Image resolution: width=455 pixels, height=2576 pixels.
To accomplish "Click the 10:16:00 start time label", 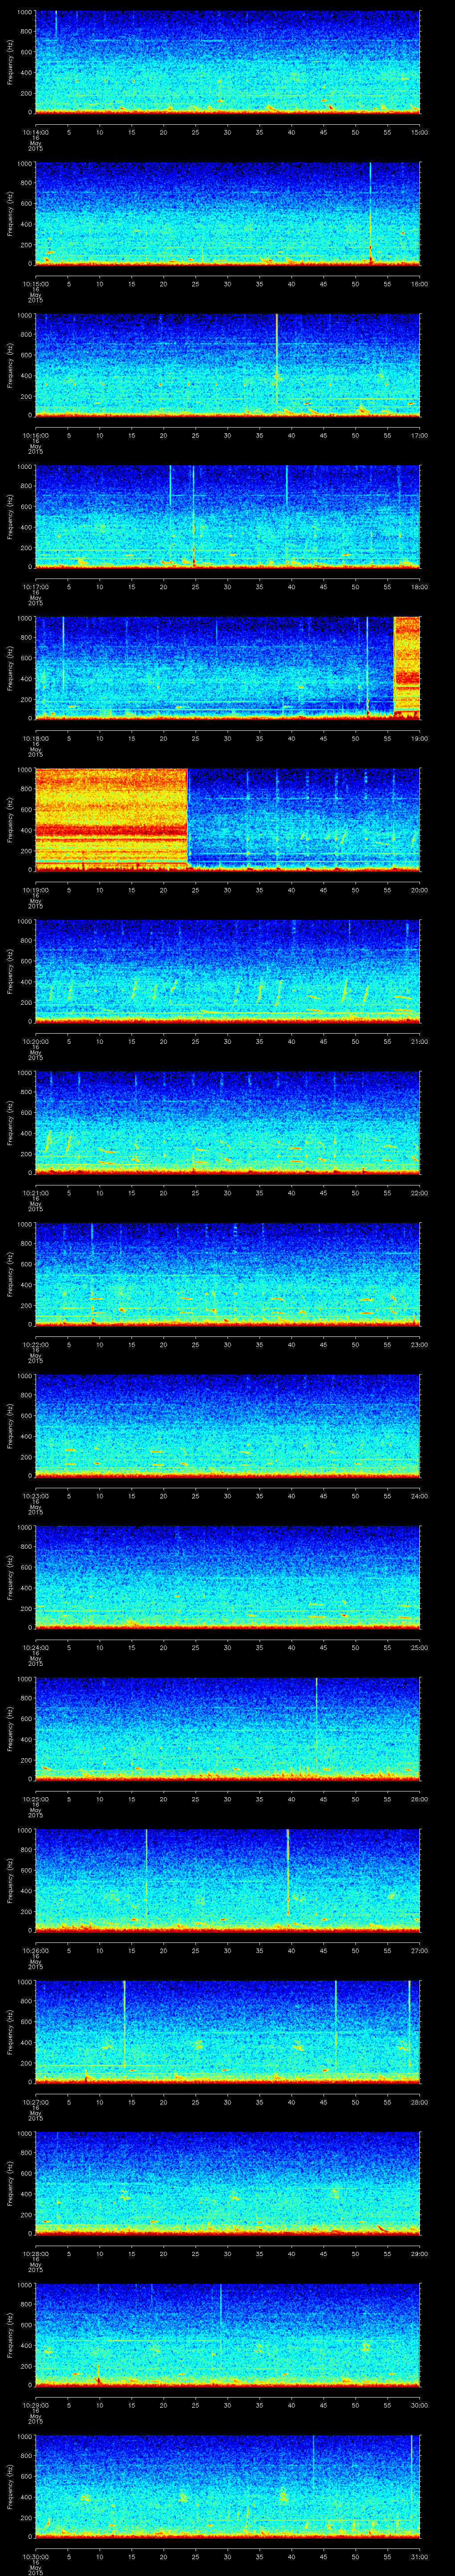I will click(x=35, y=435).
